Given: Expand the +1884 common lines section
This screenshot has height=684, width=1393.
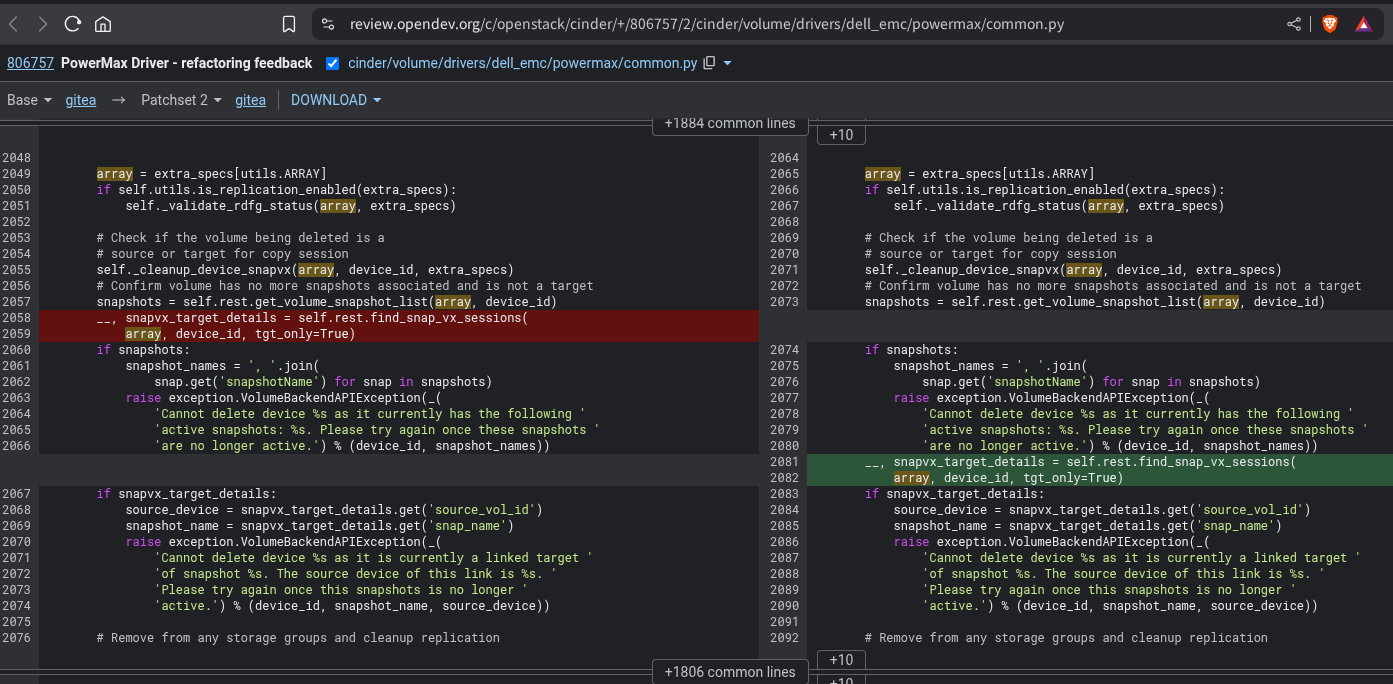Looking at the screenshot, I should (729, 124).
